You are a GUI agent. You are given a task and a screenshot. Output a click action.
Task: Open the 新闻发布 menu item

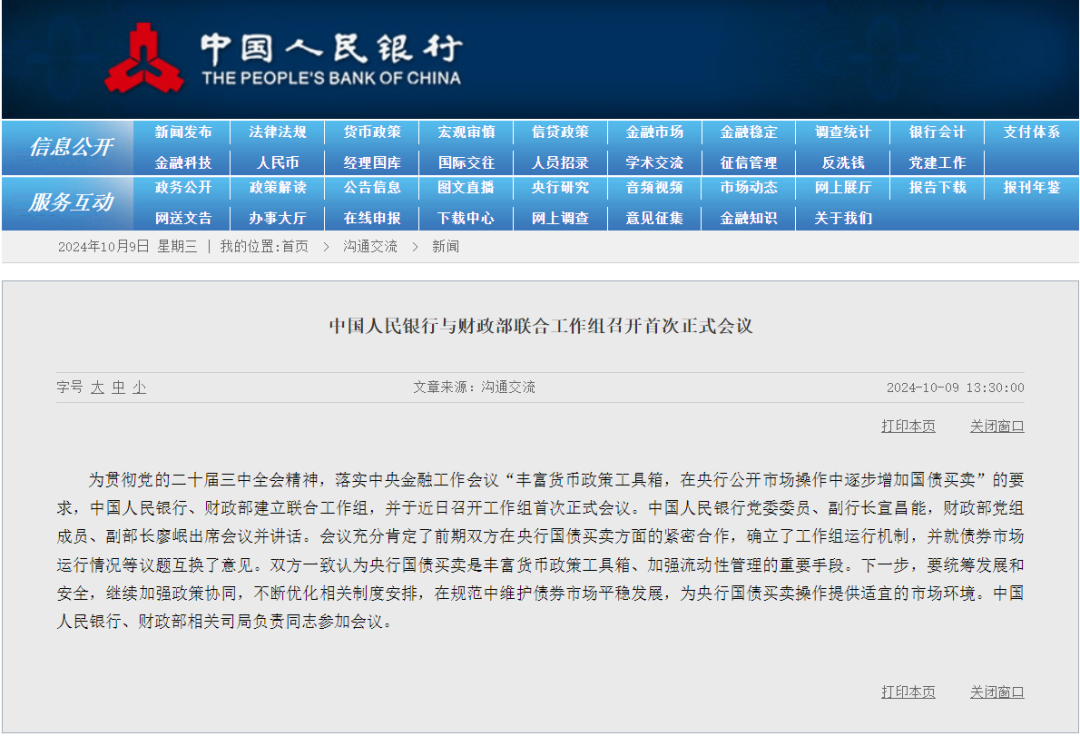click(183, 132)
